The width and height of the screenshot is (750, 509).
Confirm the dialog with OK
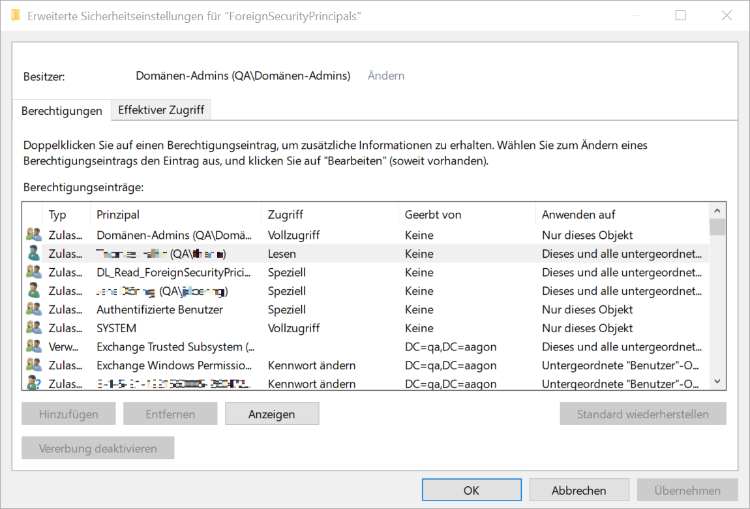coord(471,490)
